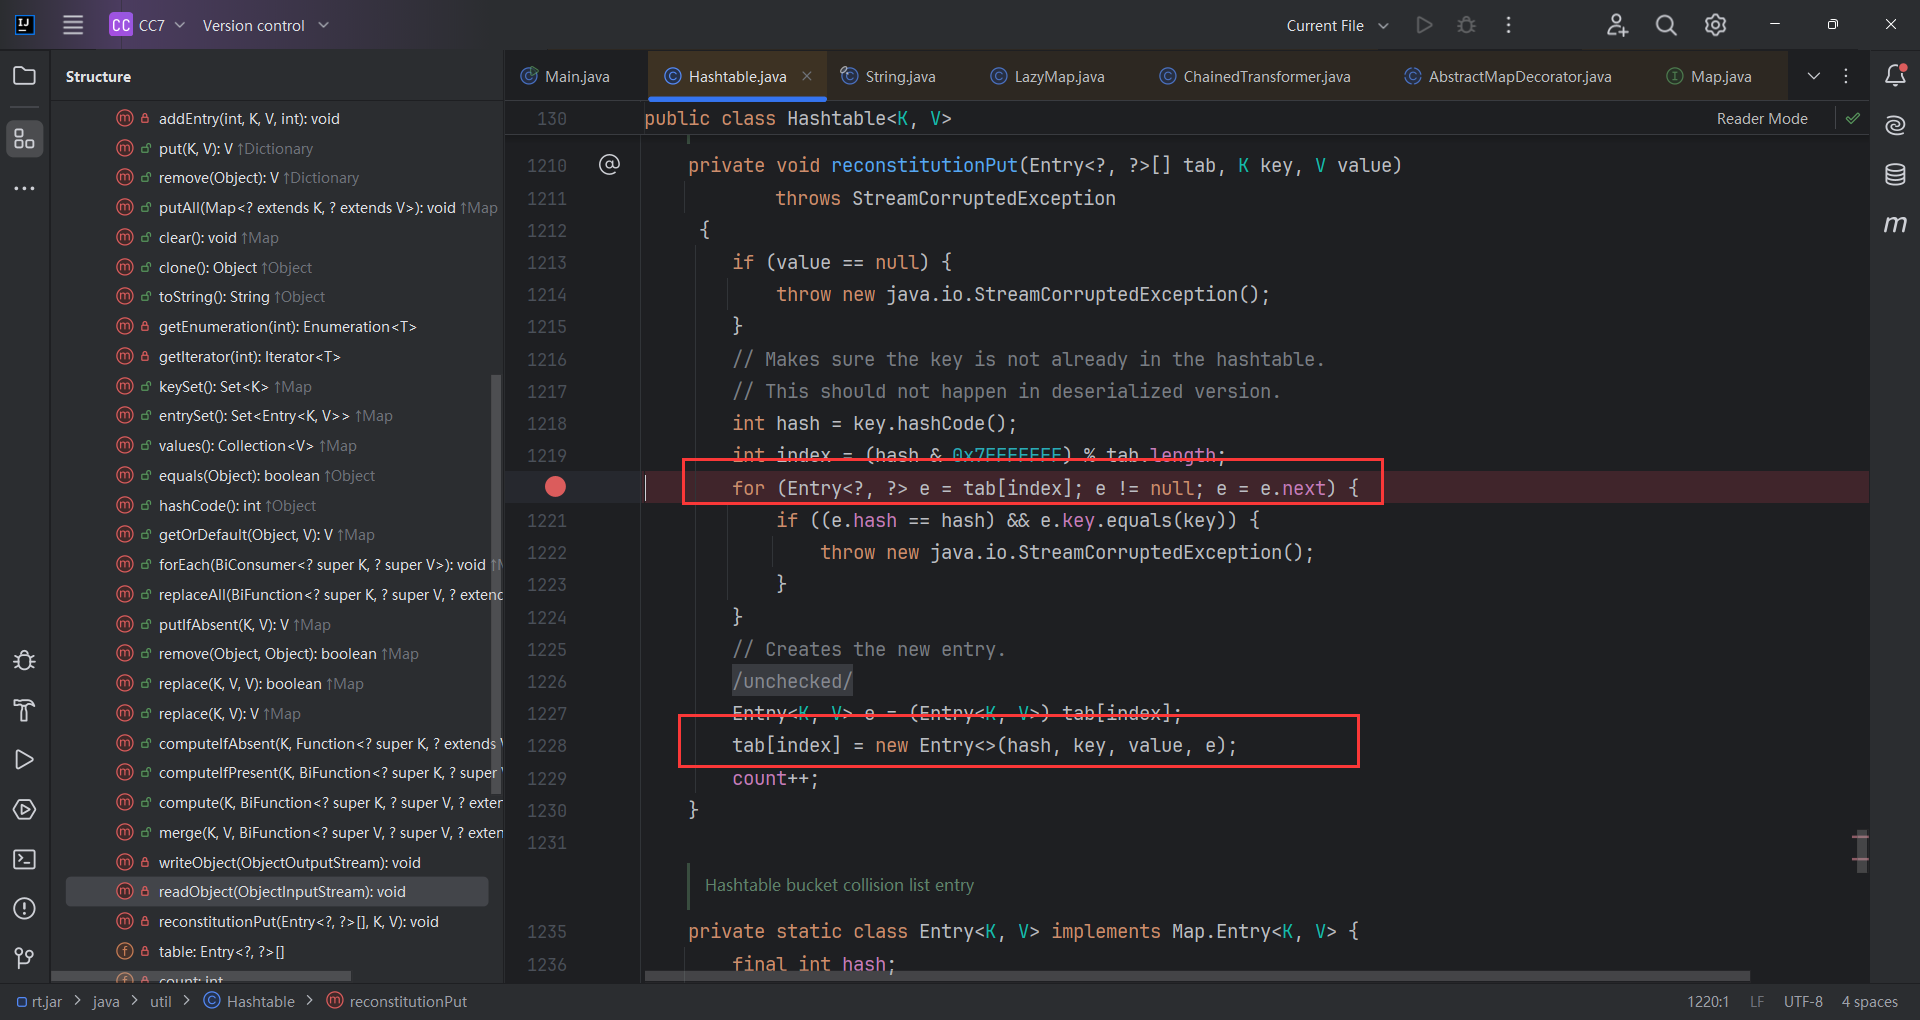Toggle the breakpoint at line 1220
This screenshot has height=1020, width=1920.
pyautogui.click(x=555, y=487)
